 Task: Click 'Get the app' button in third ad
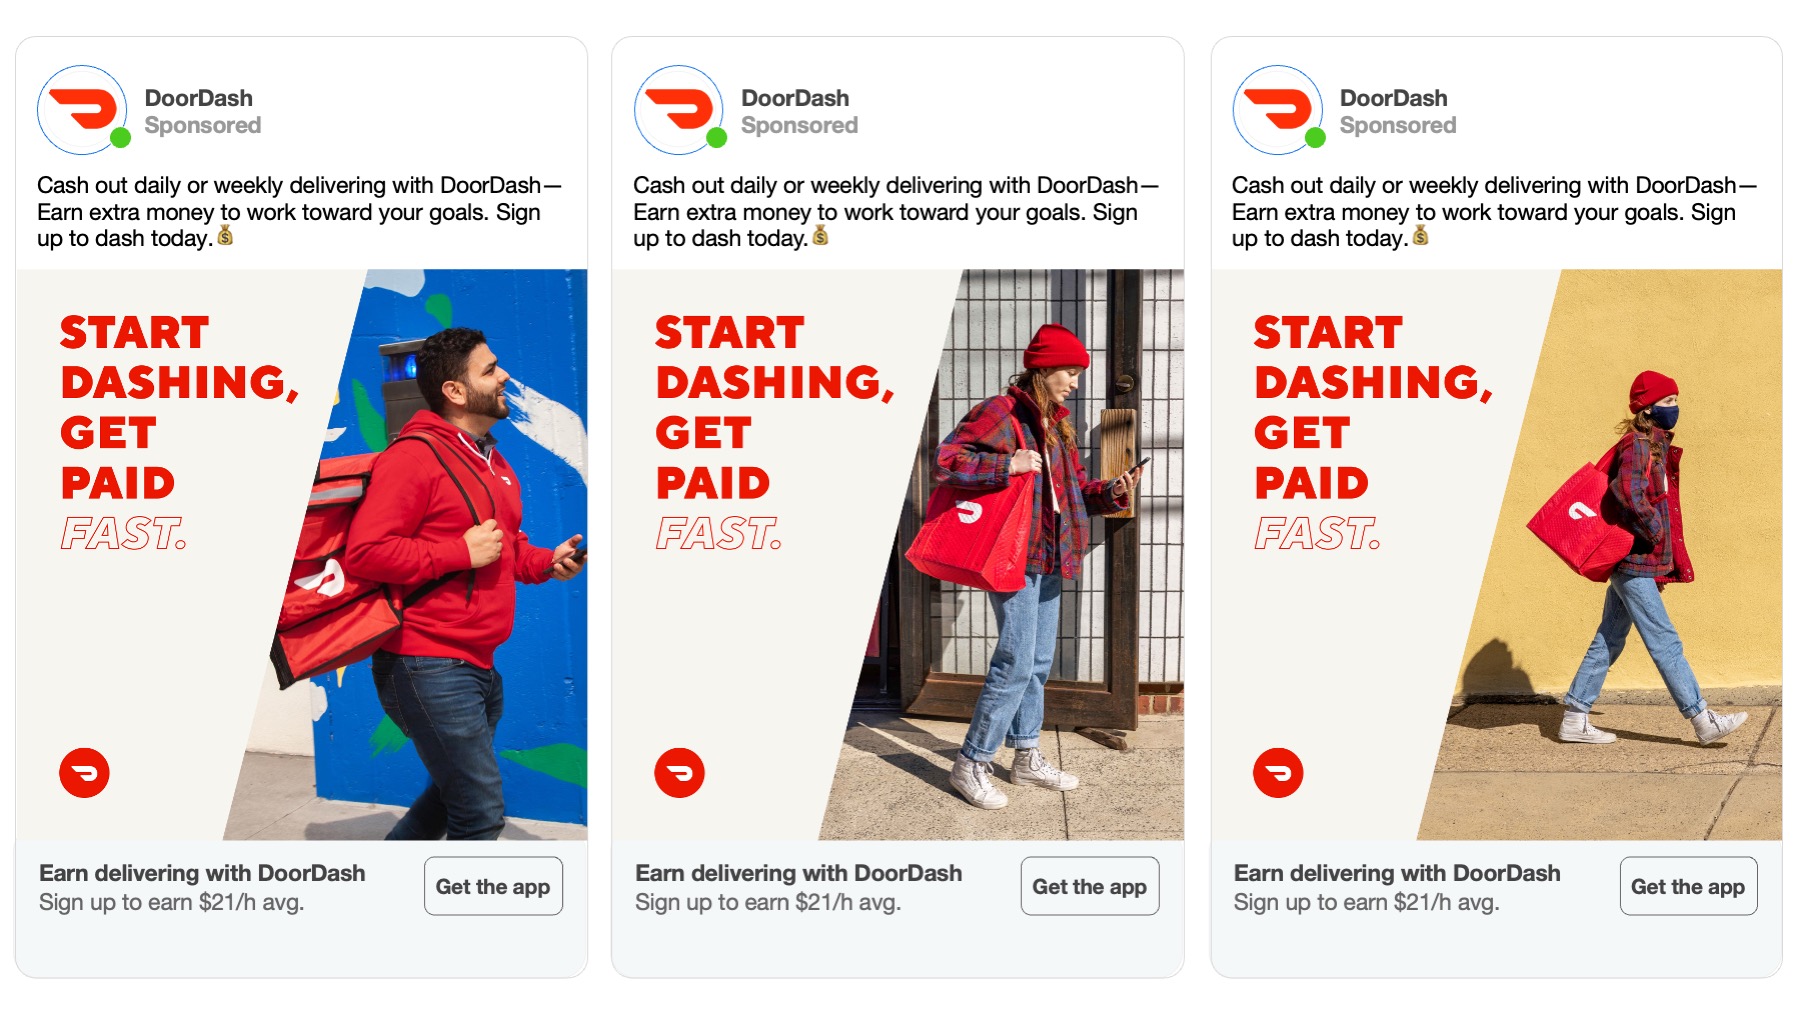[x=1688, y=886]
